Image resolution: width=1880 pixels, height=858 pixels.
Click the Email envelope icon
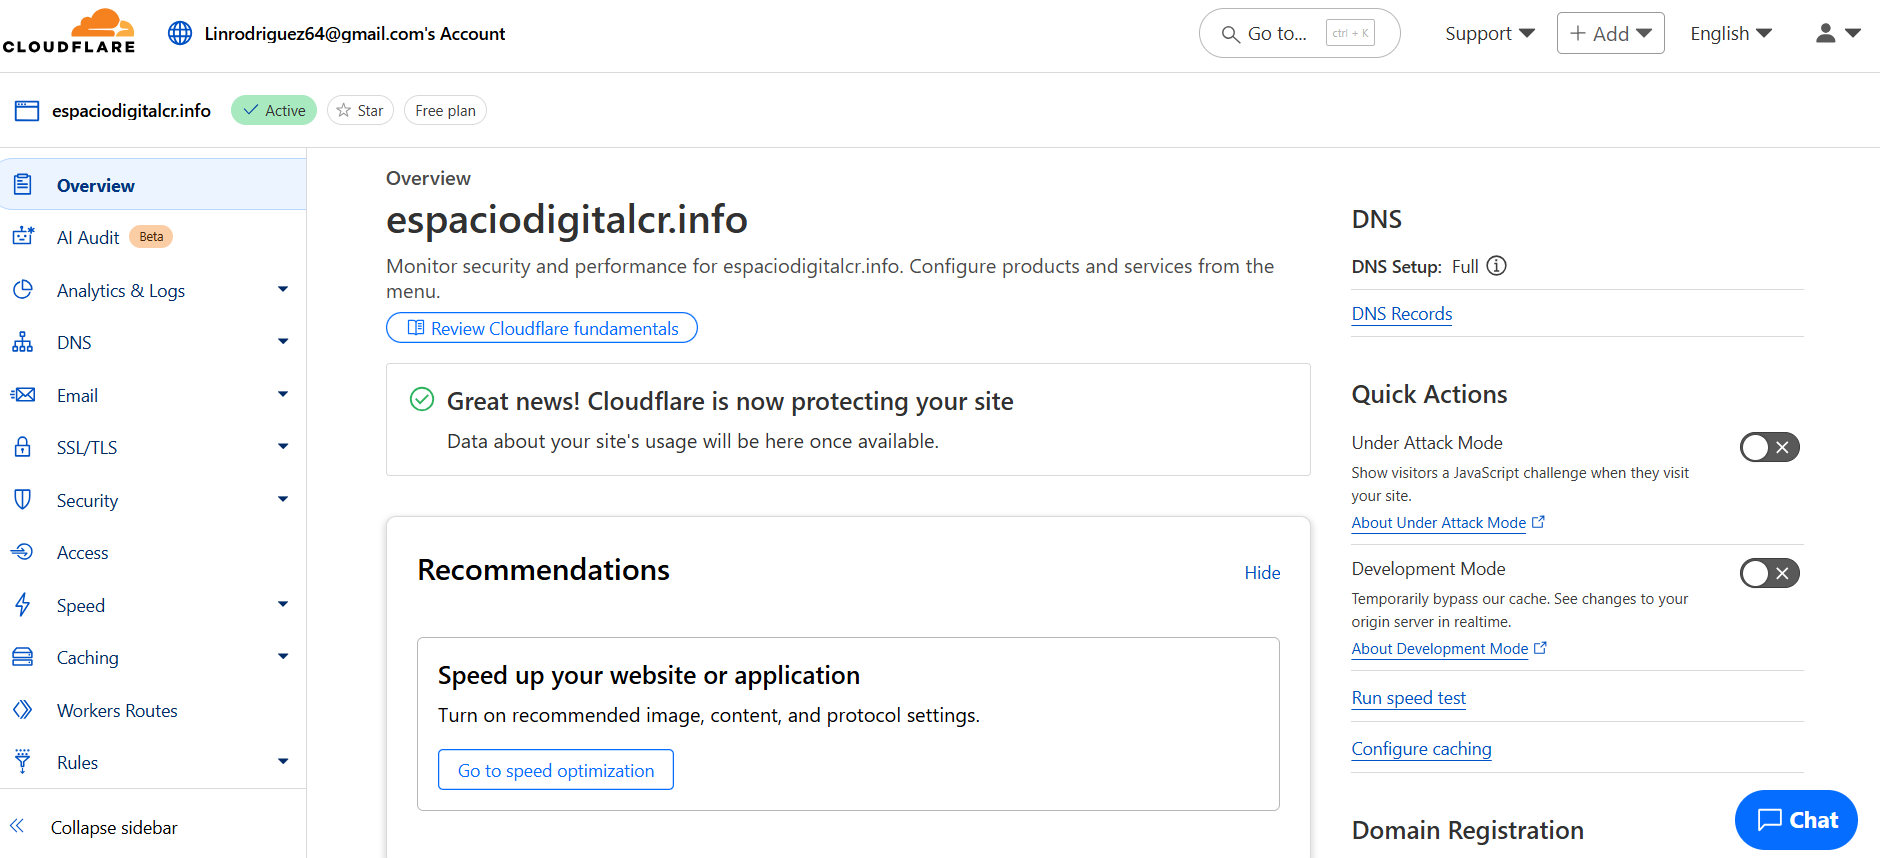[x=23, y=395]
